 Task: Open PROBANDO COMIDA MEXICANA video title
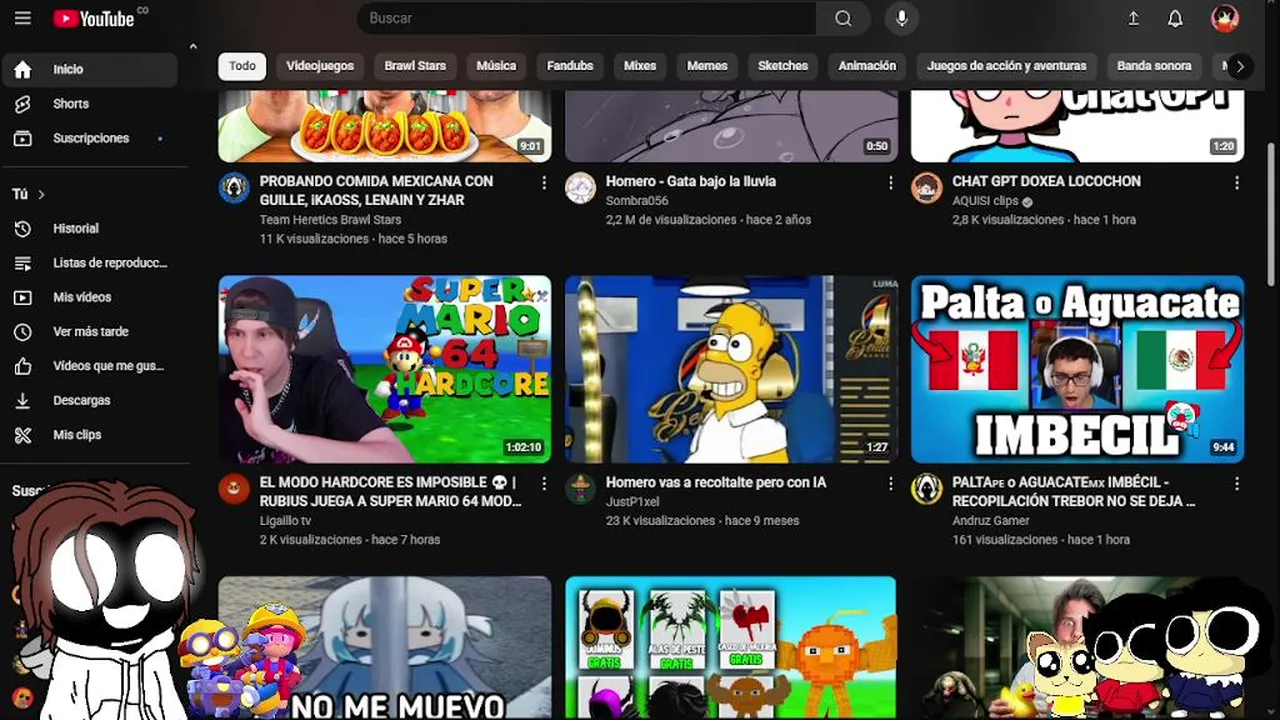point(376,190)
